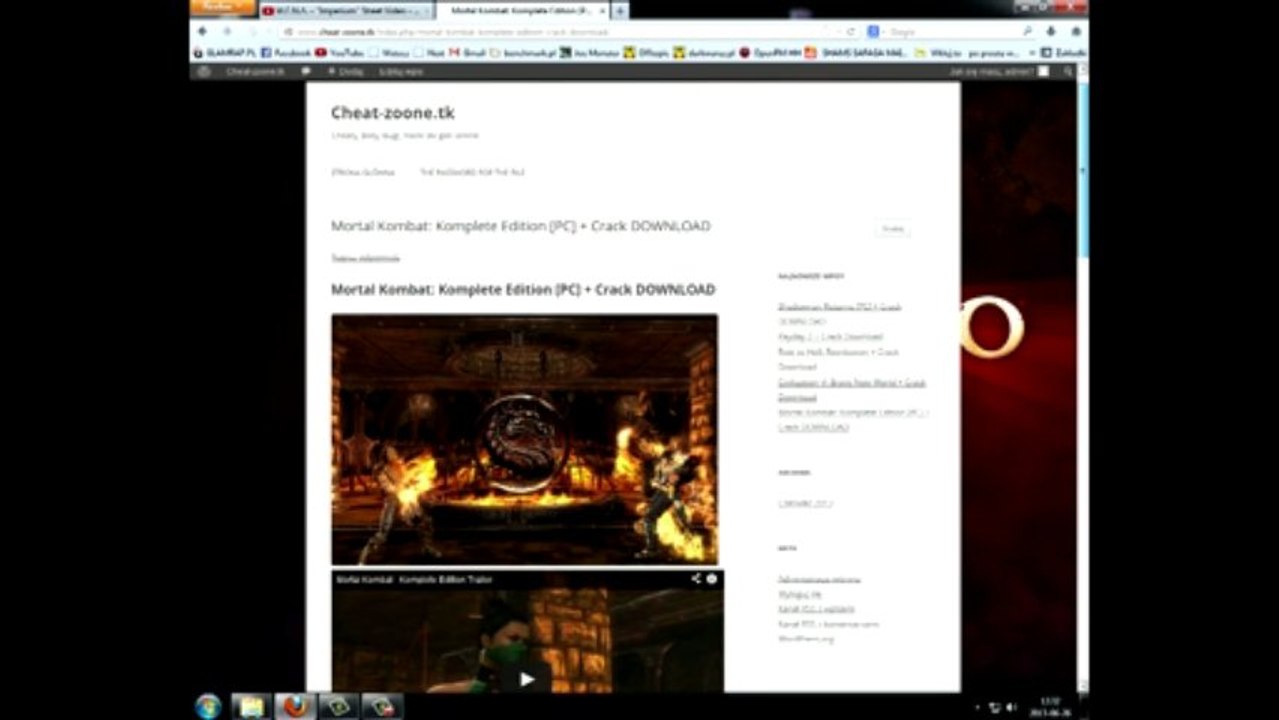The width and height of the screenshot is (1279, 720).
Task: Open the admin account greeting menu
Action: point(998,72)
